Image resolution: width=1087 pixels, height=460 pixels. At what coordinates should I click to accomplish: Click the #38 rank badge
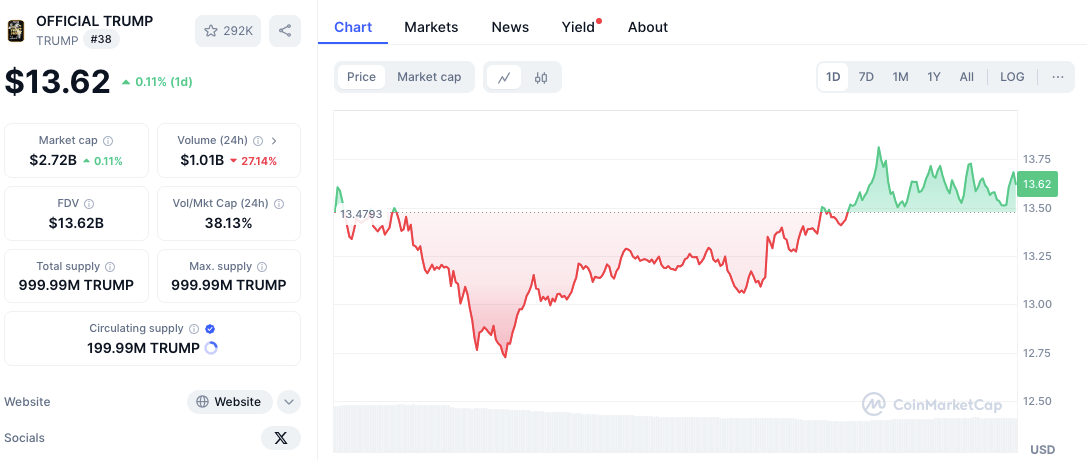(101, 40)
